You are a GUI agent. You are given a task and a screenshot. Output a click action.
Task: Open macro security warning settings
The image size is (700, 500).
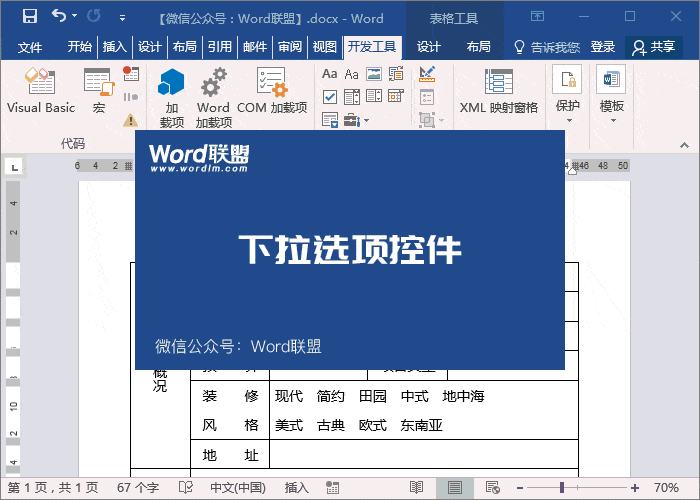130,120
